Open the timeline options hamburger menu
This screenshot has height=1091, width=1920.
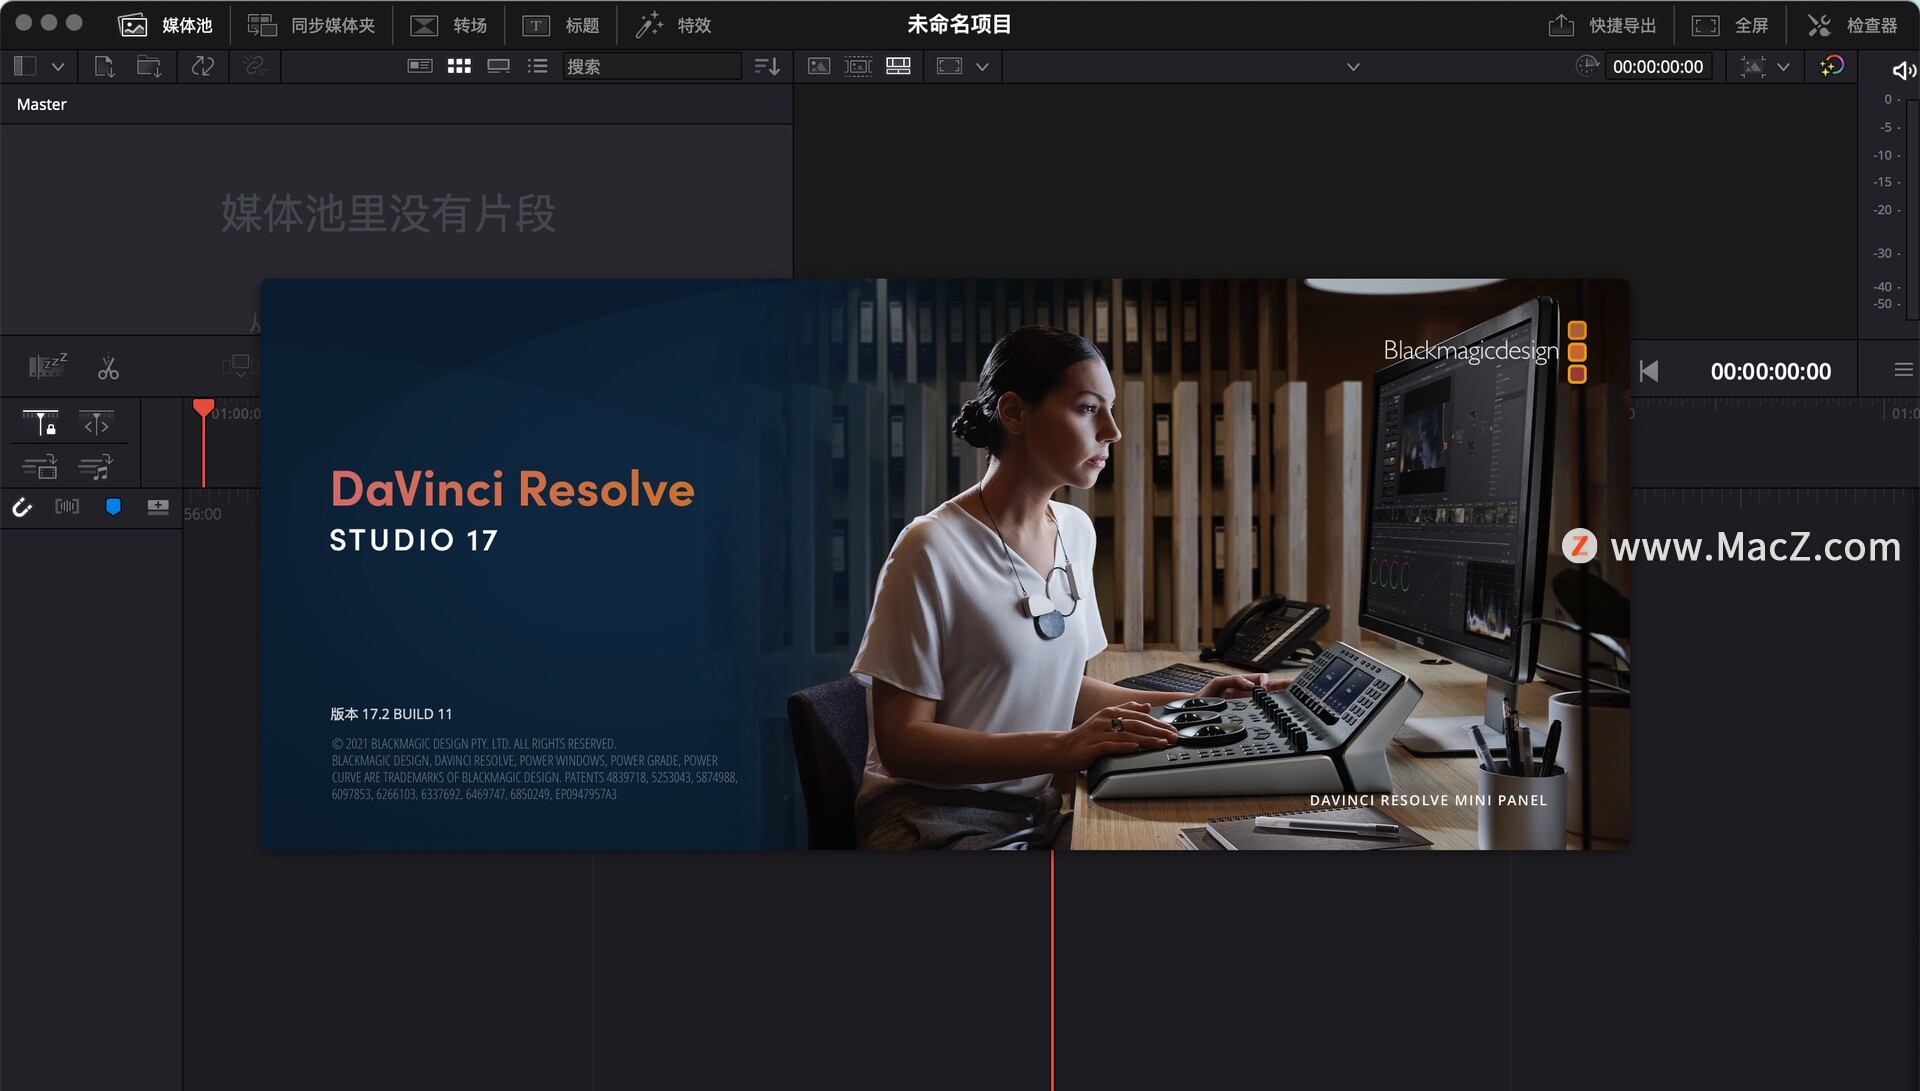click(x=1903, y=370)
